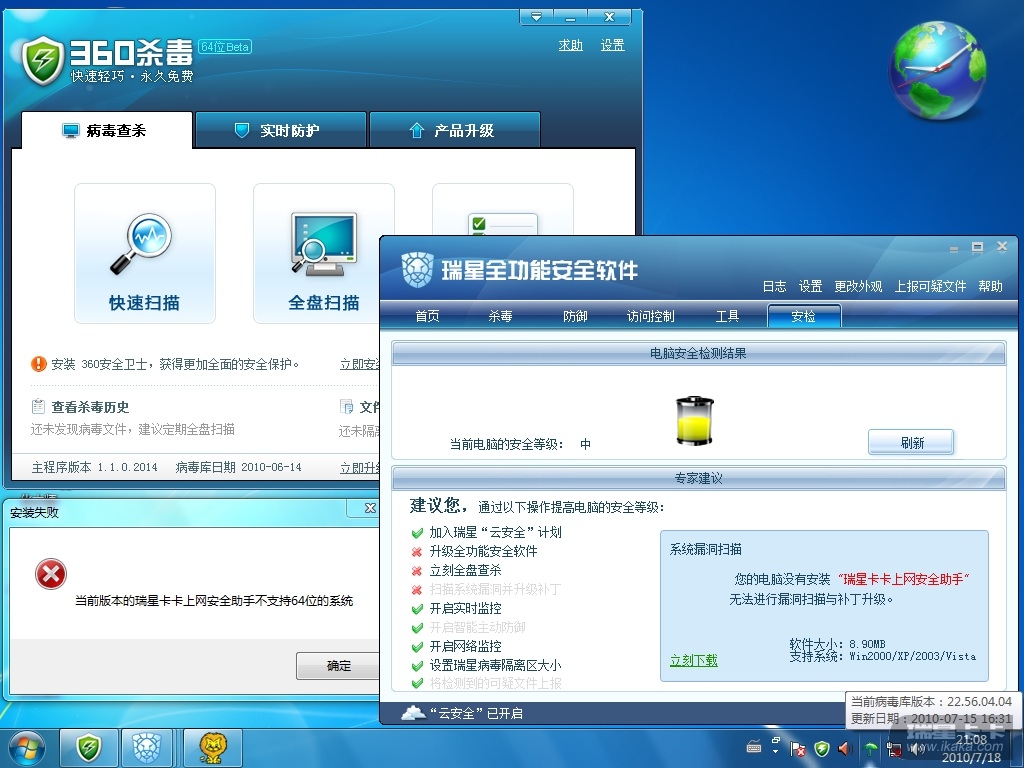Screen dimensions: 1024x768
Task: Expand the small arrow in the tray language bar
Action: tap(775, 752)
